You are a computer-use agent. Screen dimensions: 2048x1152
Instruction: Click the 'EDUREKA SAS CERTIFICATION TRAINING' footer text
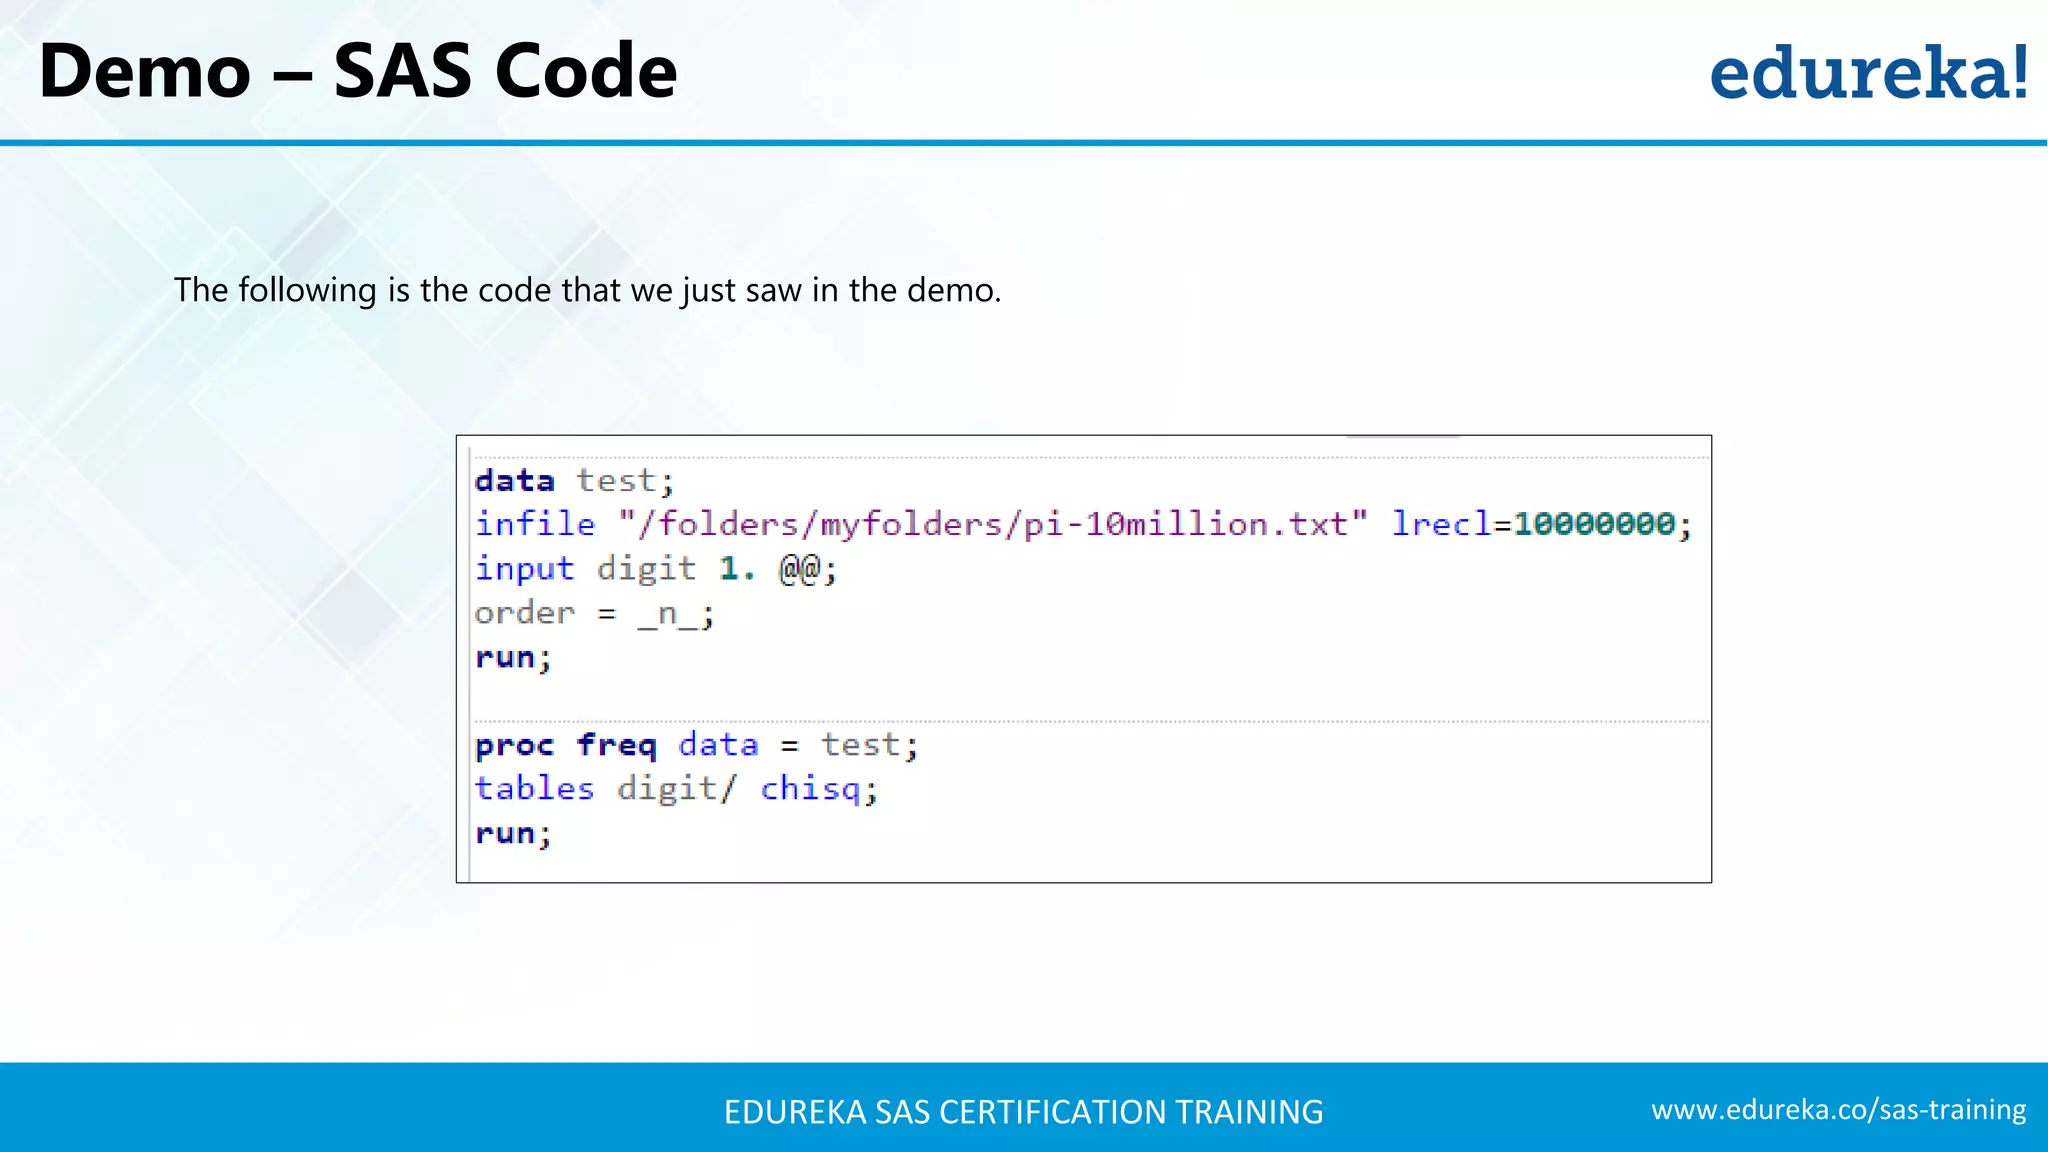click(x=1023, y=1112)
